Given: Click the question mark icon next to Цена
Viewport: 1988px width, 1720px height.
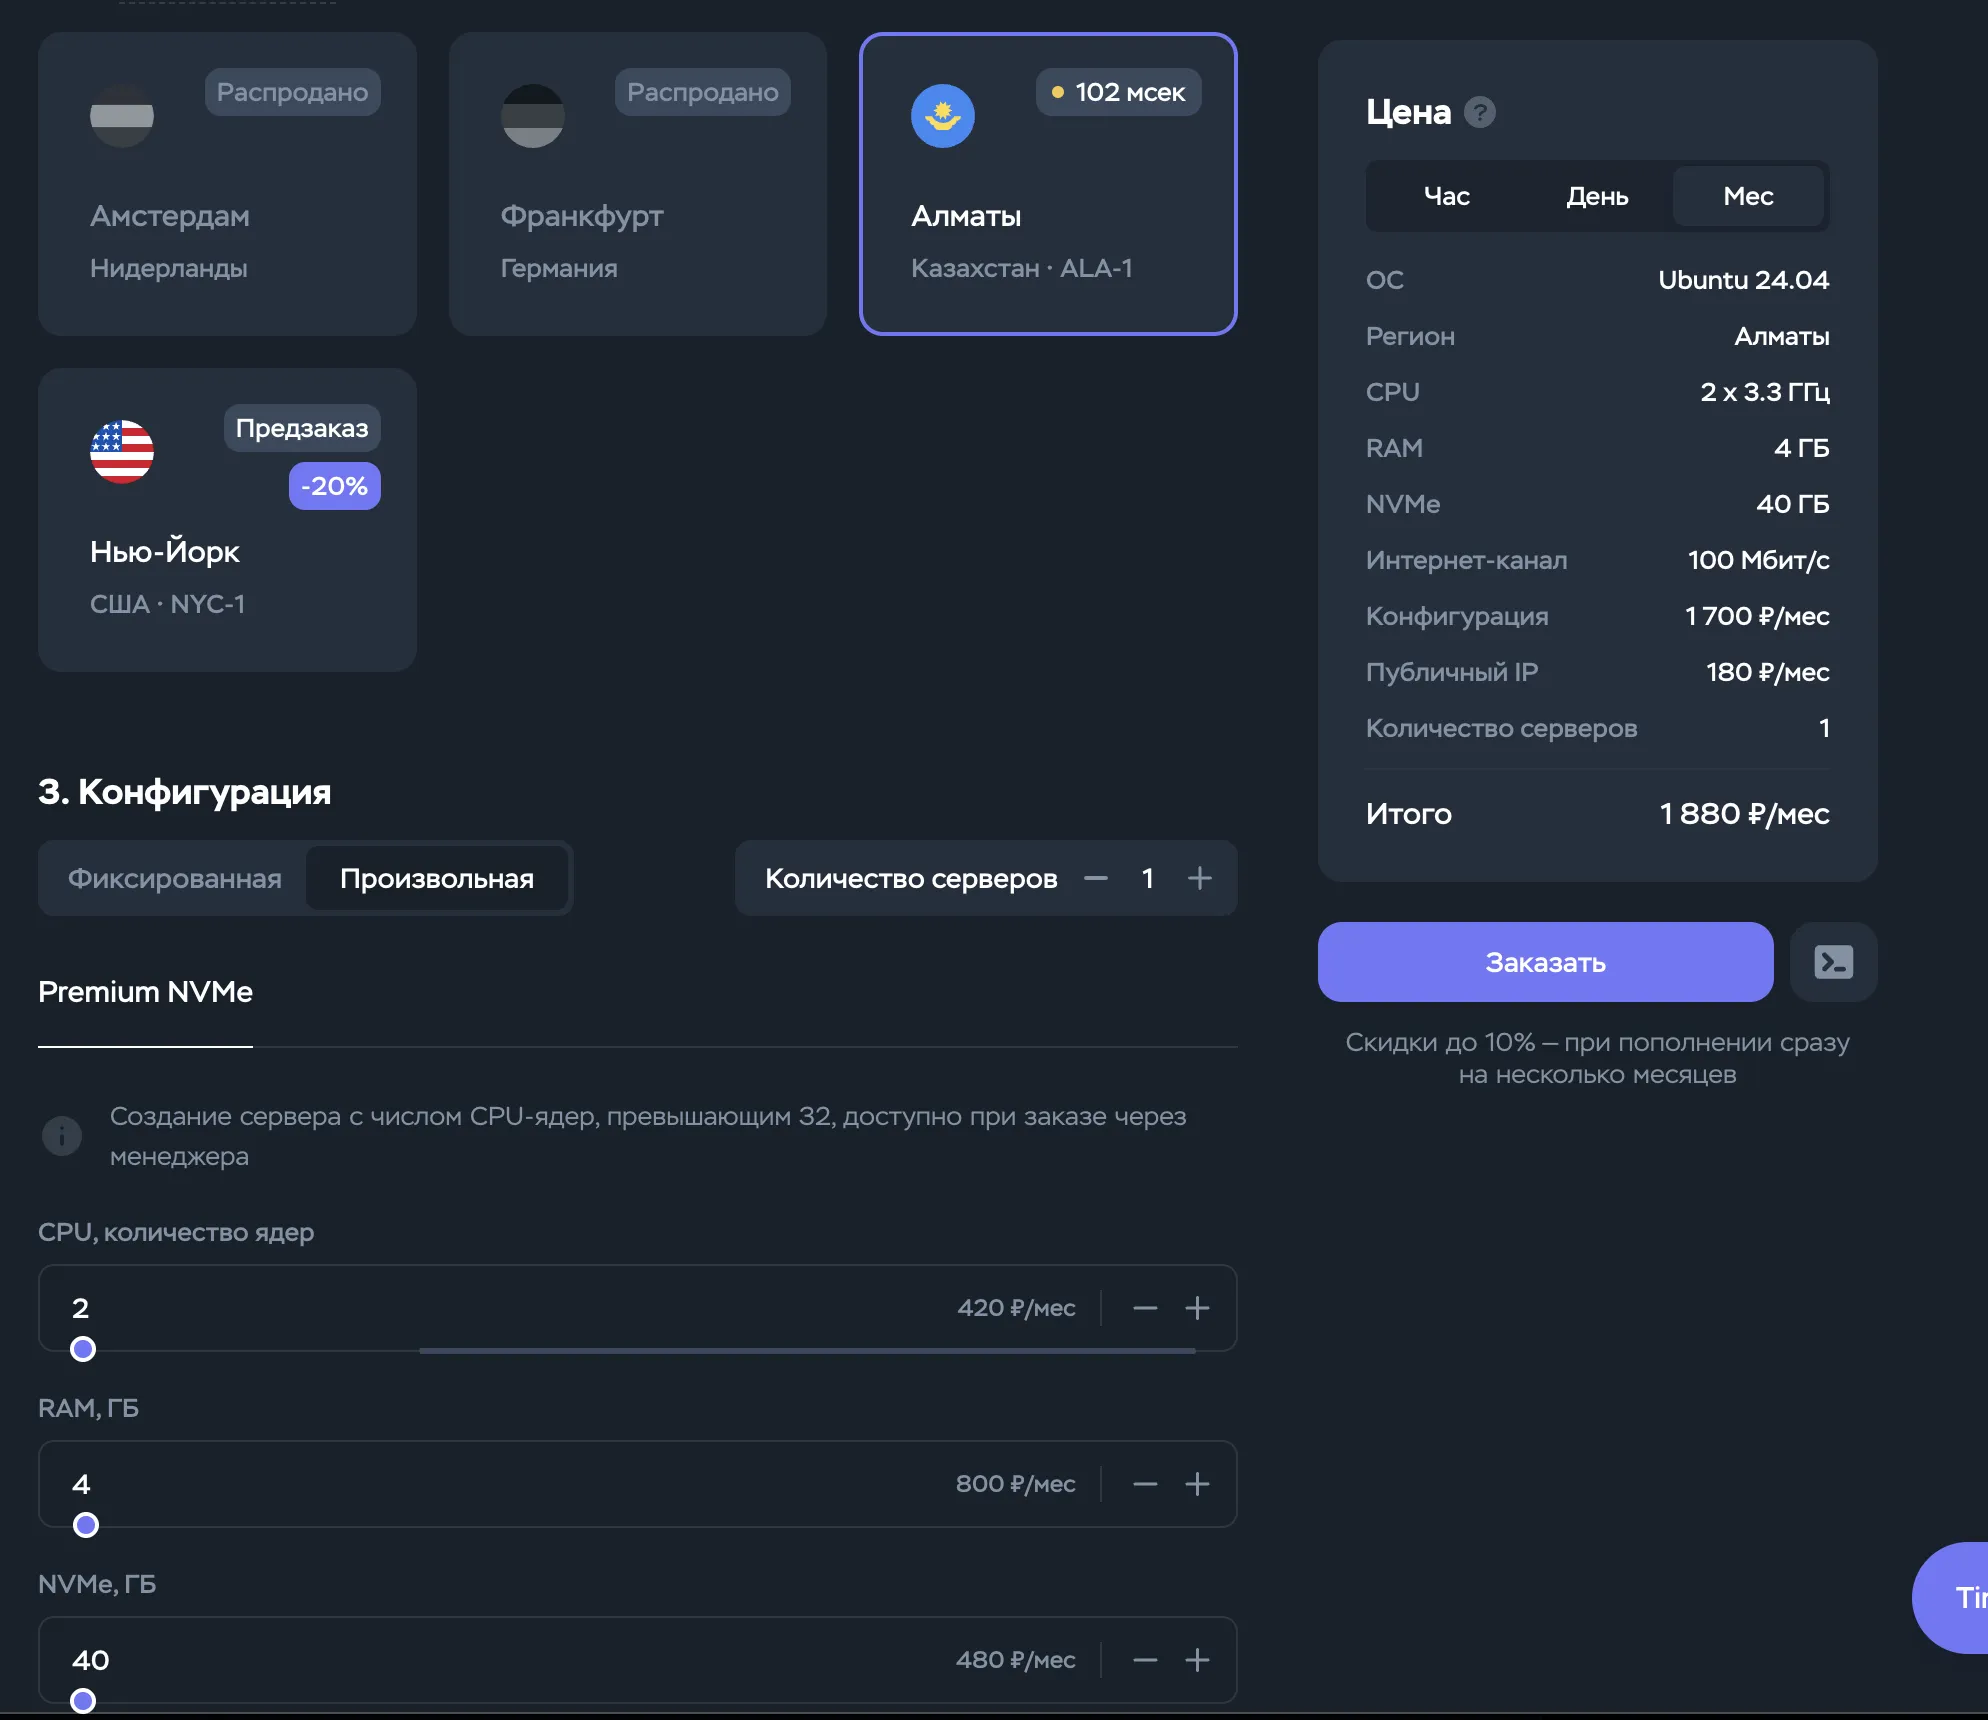Looking at the screenshot, I should pyautogui.click(x=1480, y=112).
